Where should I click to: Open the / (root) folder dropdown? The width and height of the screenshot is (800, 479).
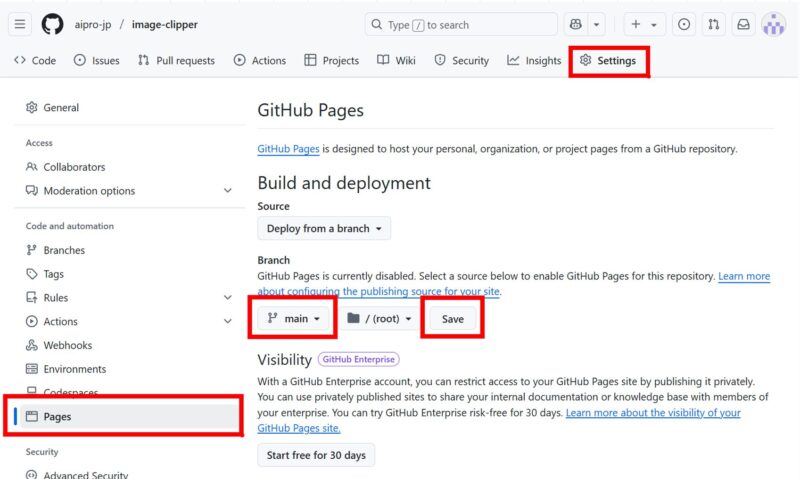(x=380, y=318)
